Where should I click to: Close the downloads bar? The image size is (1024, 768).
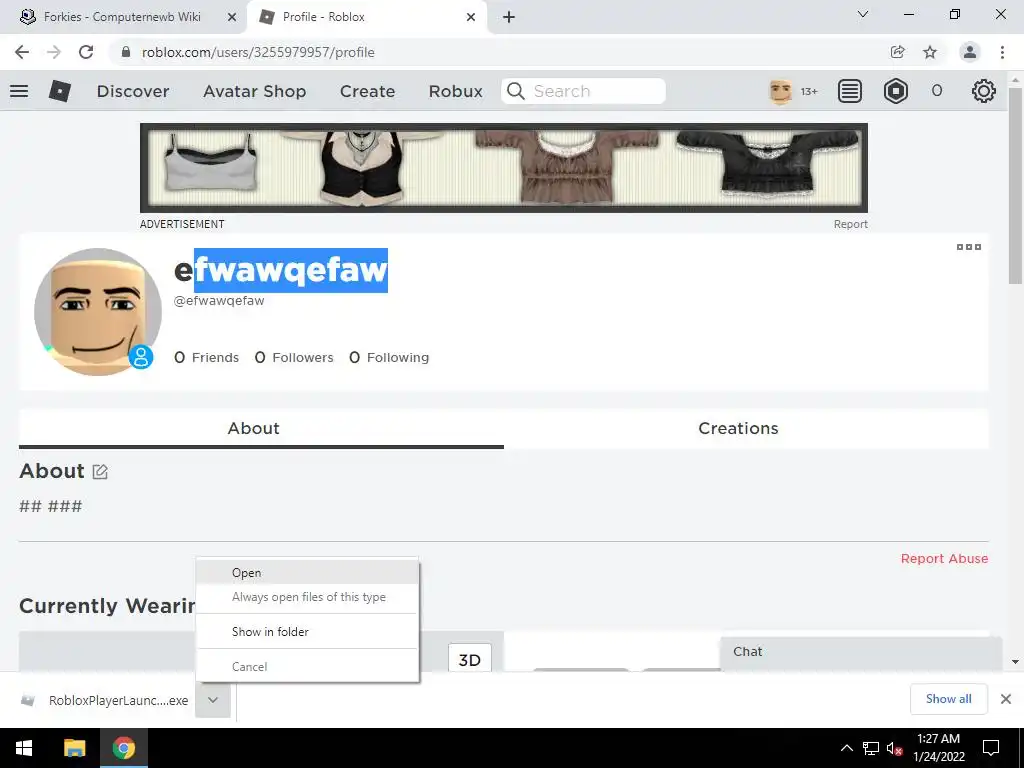pos(1006,699)
